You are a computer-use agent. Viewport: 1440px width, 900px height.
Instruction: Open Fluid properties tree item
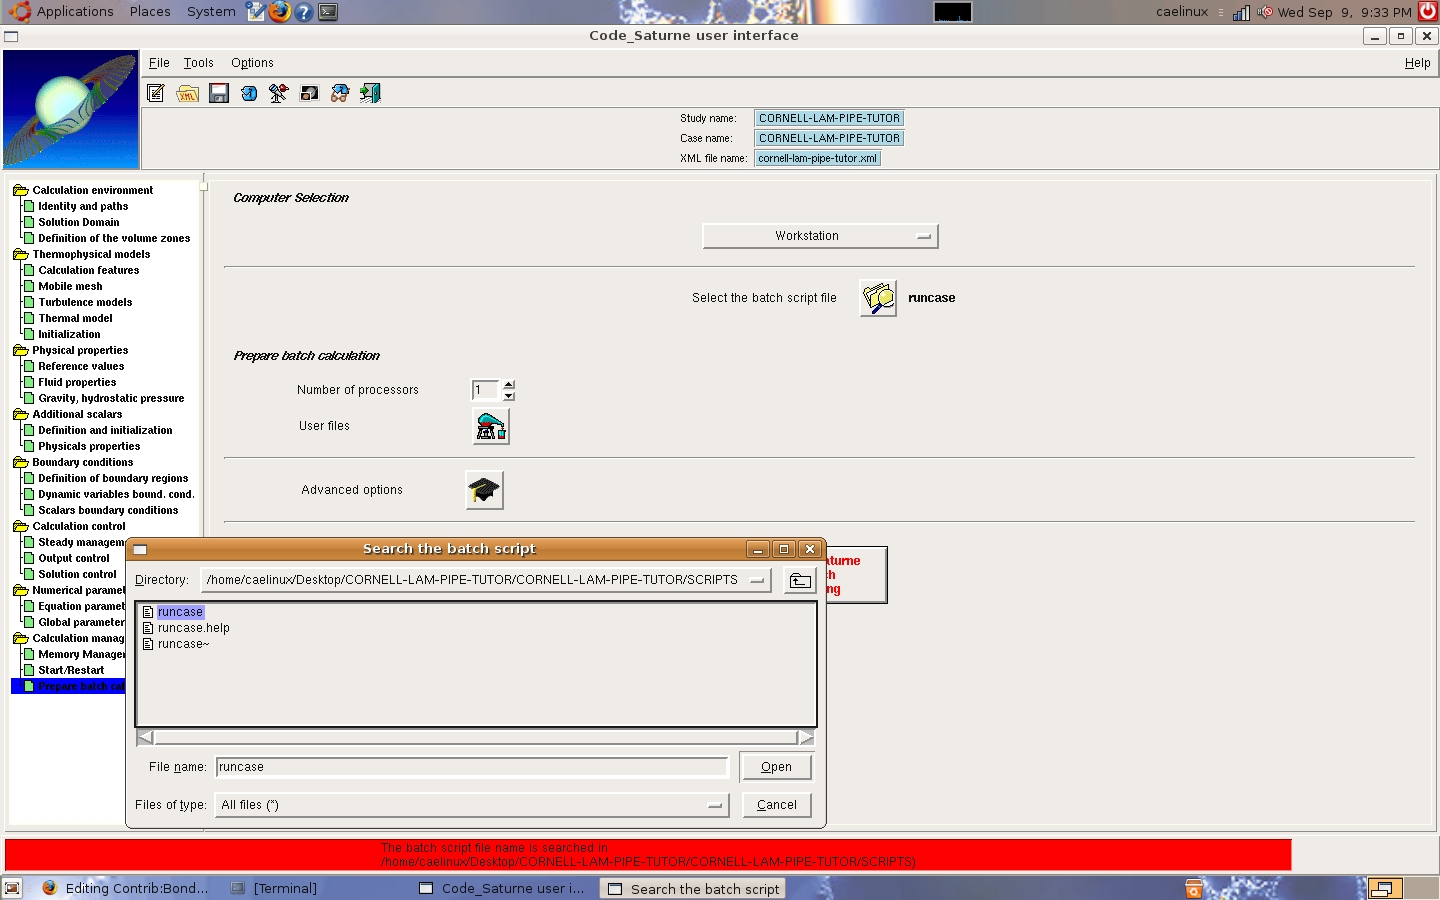click(77, 382)
